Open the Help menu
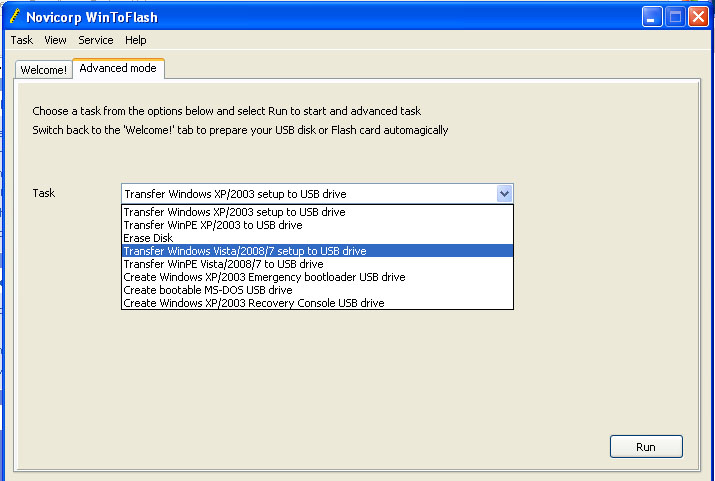The image size is (715, 481). (x=135, y=40)
